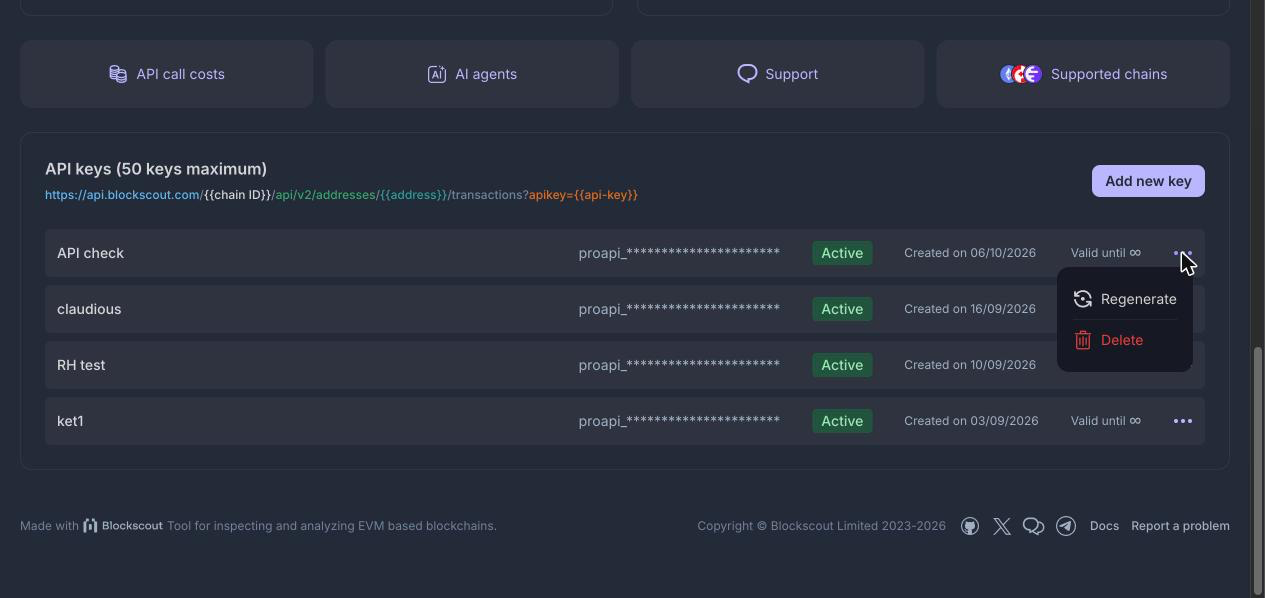Open the X (Twitter) icon in footer
1265x598 pixels.
(1002, 526)
